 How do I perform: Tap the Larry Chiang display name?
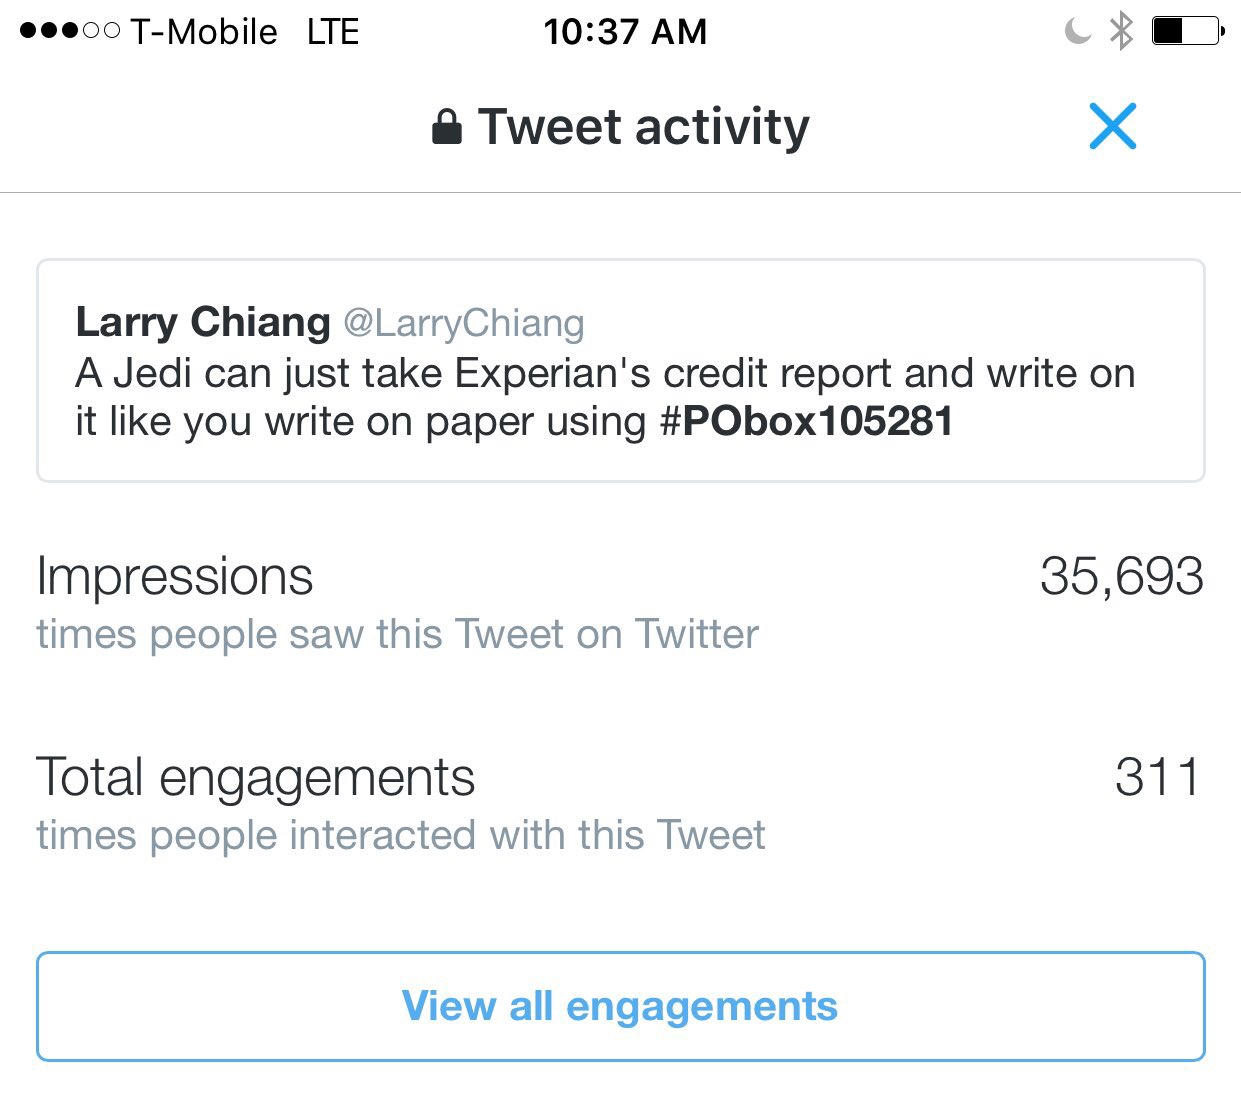(203, 322)
